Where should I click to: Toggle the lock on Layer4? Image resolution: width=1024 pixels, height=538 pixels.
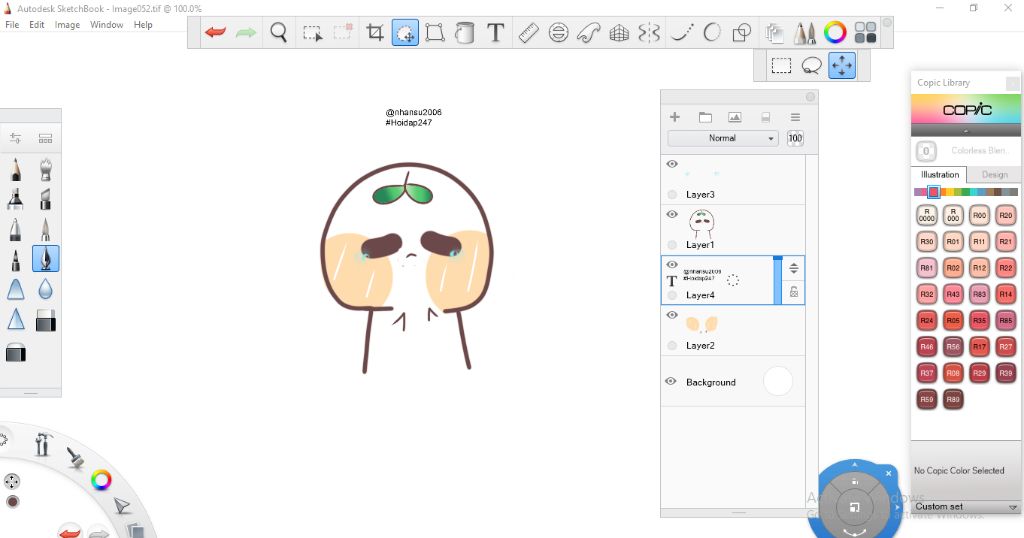[x=793, y=292]
